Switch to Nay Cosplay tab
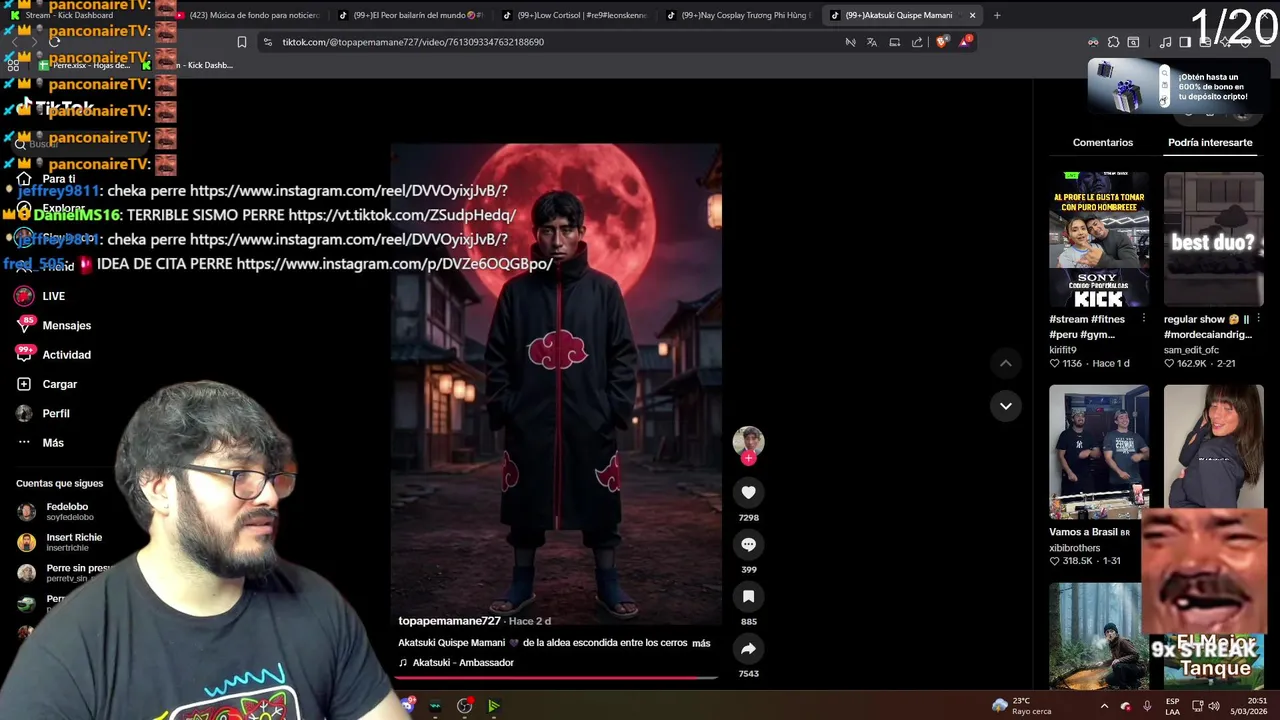 point(738,15)
